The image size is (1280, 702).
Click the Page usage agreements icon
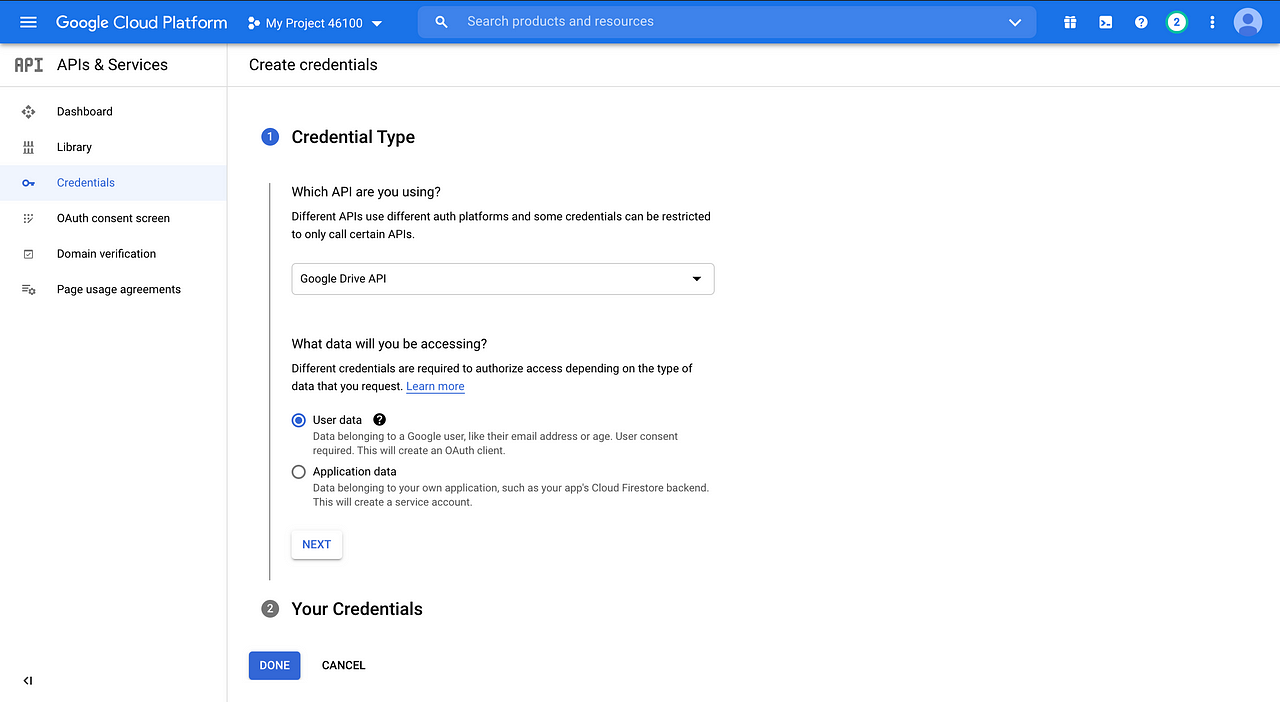point(28,289)
